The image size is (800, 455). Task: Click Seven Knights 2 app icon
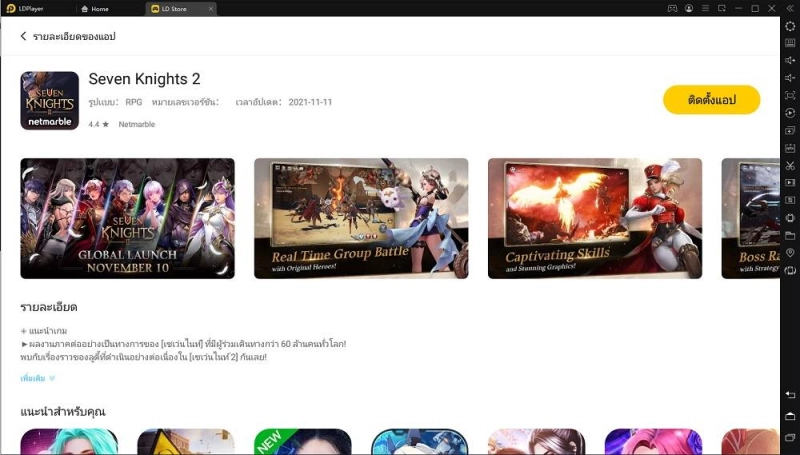(49, 100)
